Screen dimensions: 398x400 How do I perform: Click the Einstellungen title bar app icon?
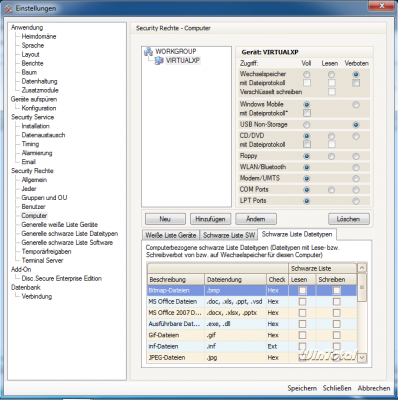(x=8, y=8)
